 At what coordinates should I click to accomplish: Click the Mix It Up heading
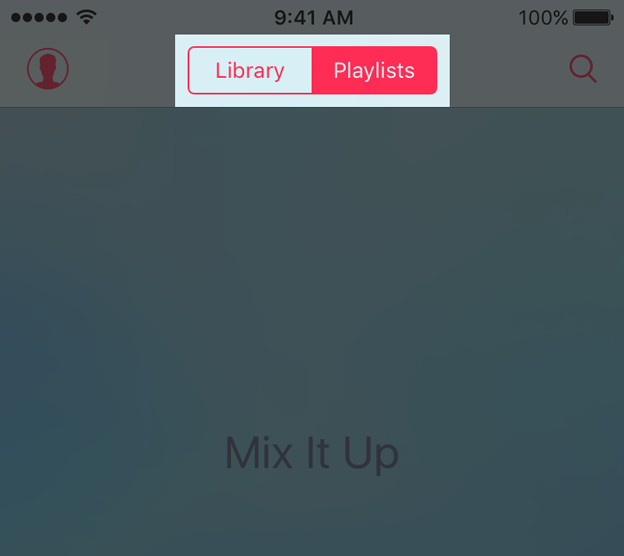point(312,454)
